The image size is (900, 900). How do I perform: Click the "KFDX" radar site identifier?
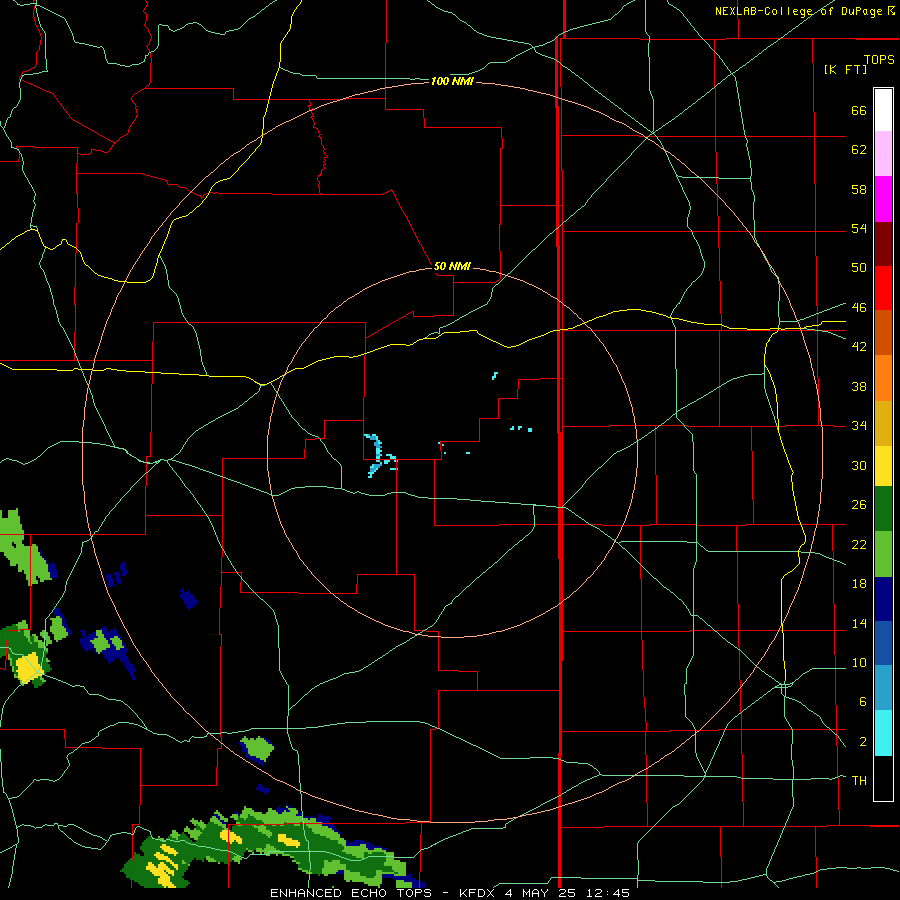tap(478, 893)
